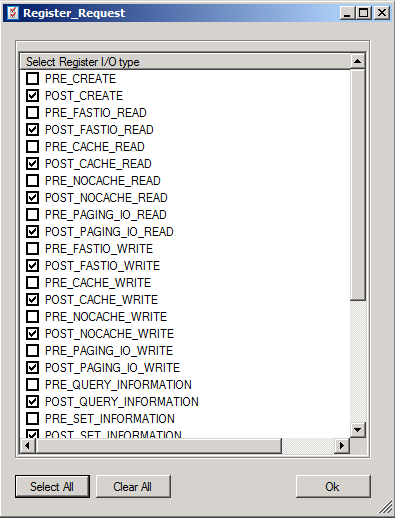The image size is (395, 518).
Task: Click the horizontal scrollbar left arrow
Action: click(28, 446)
